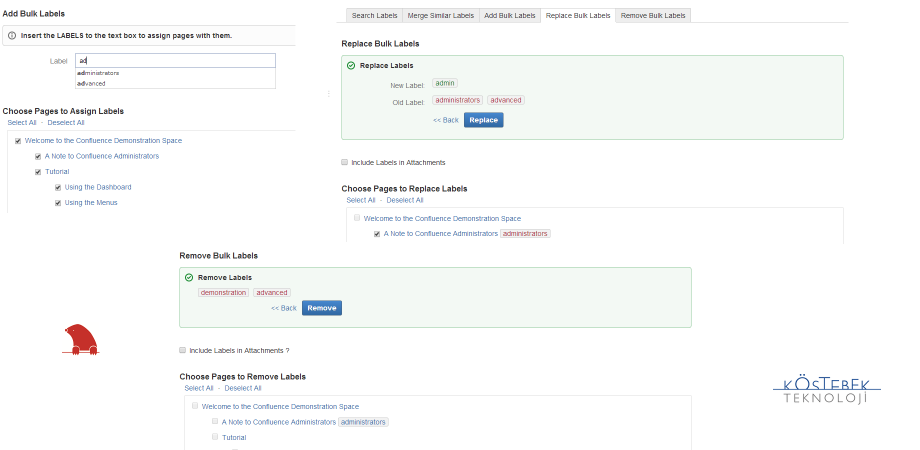Uncheck the Tutorial page checkbox
The width and height of the screenshot is (920, 450).
click(x=38, y=172)
